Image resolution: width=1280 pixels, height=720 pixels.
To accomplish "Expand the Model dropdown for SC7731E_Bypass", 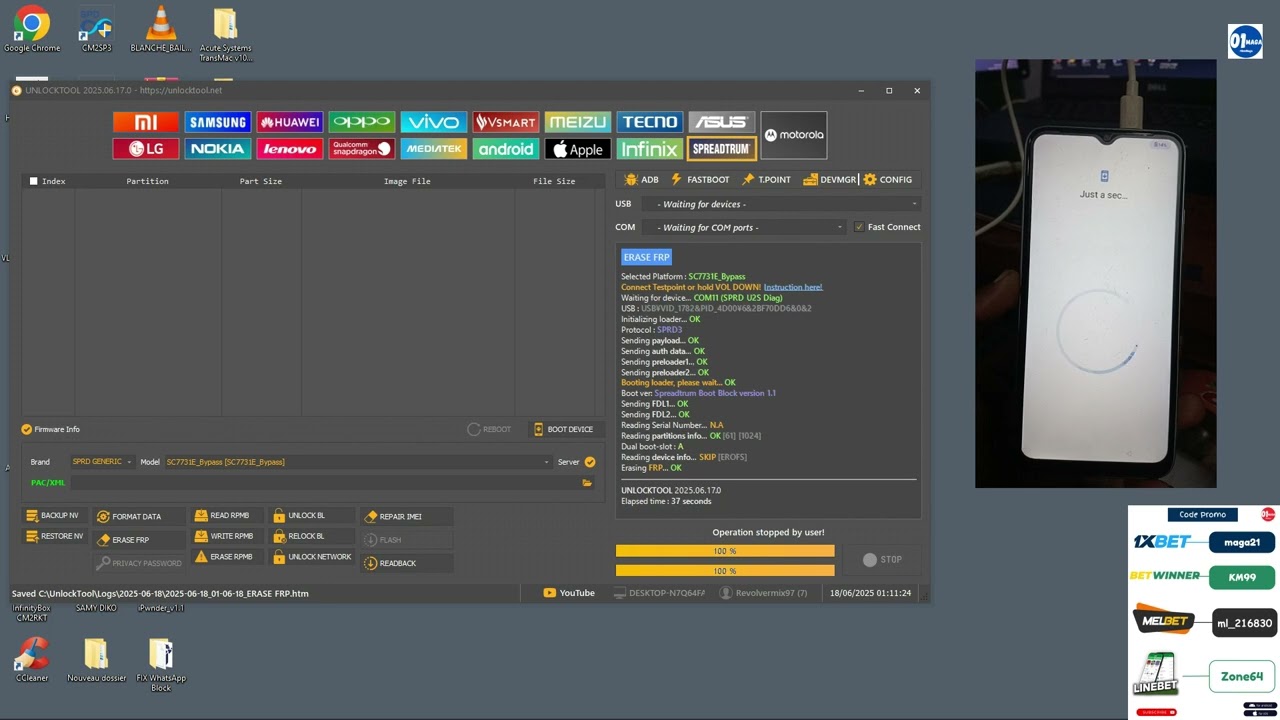I will [358, 462].
